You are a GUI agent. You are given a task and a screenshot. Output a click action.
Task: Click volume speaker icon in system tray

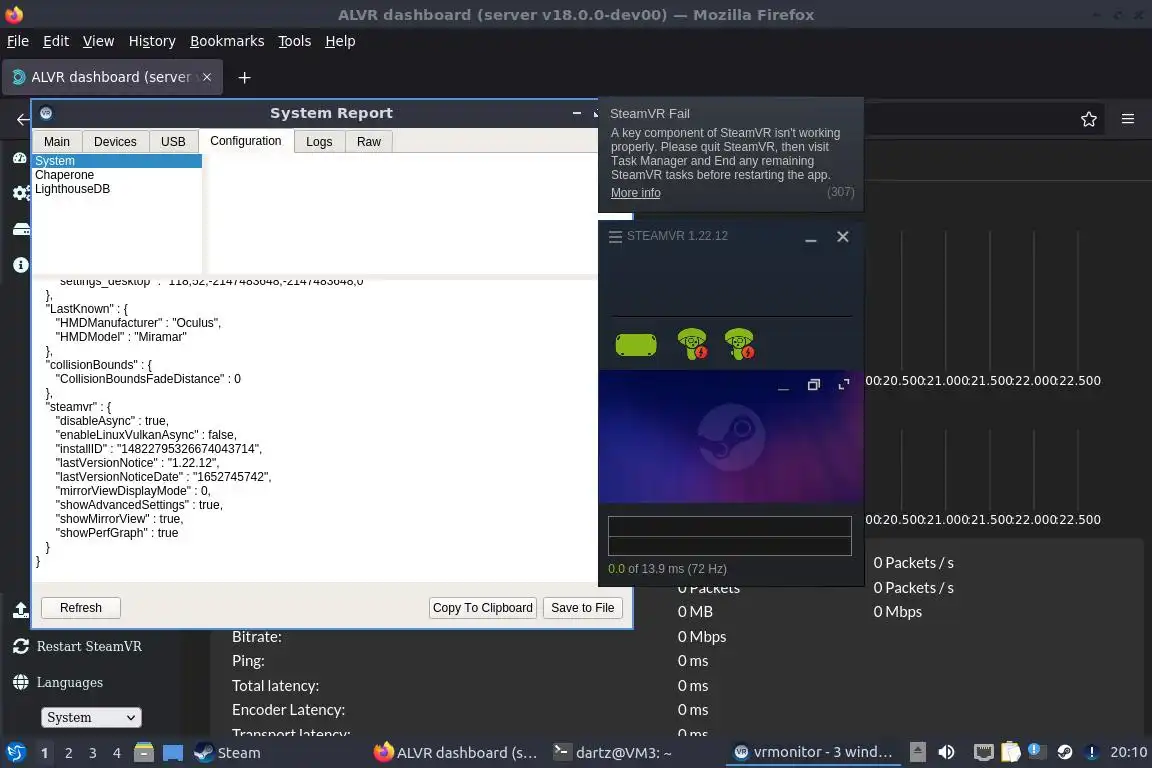(x=946, y=752)
